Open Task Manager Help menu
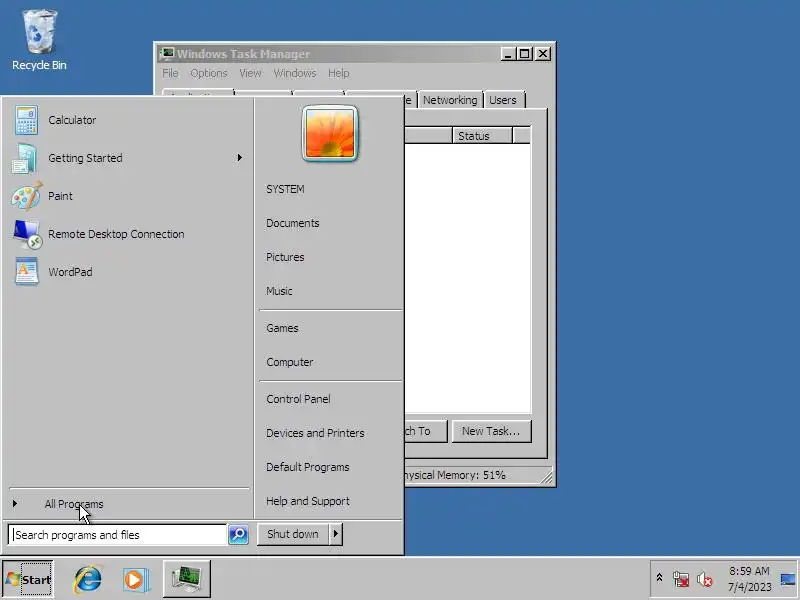The image size is (800, 600). point(339,73)
